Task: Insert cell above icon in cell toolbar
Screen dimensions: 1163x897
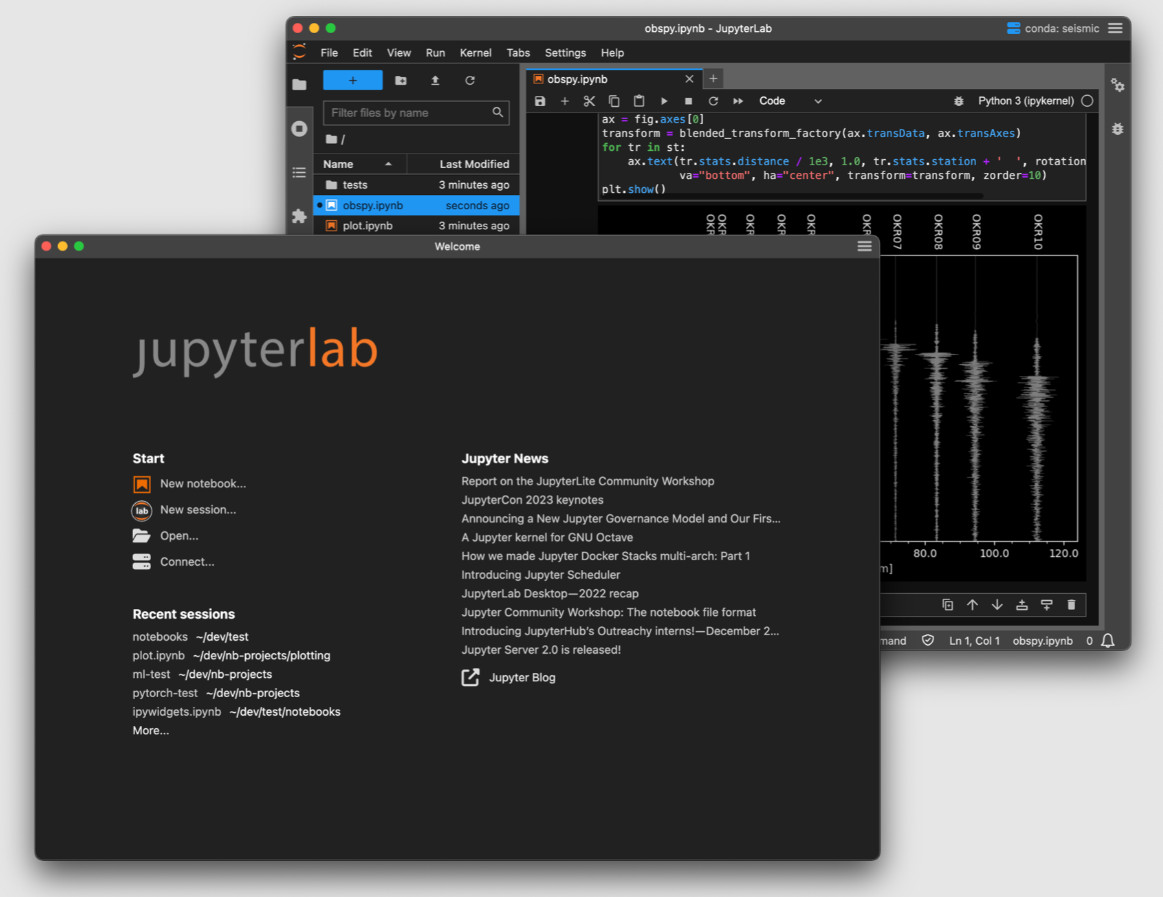Action: [1021, 605]
